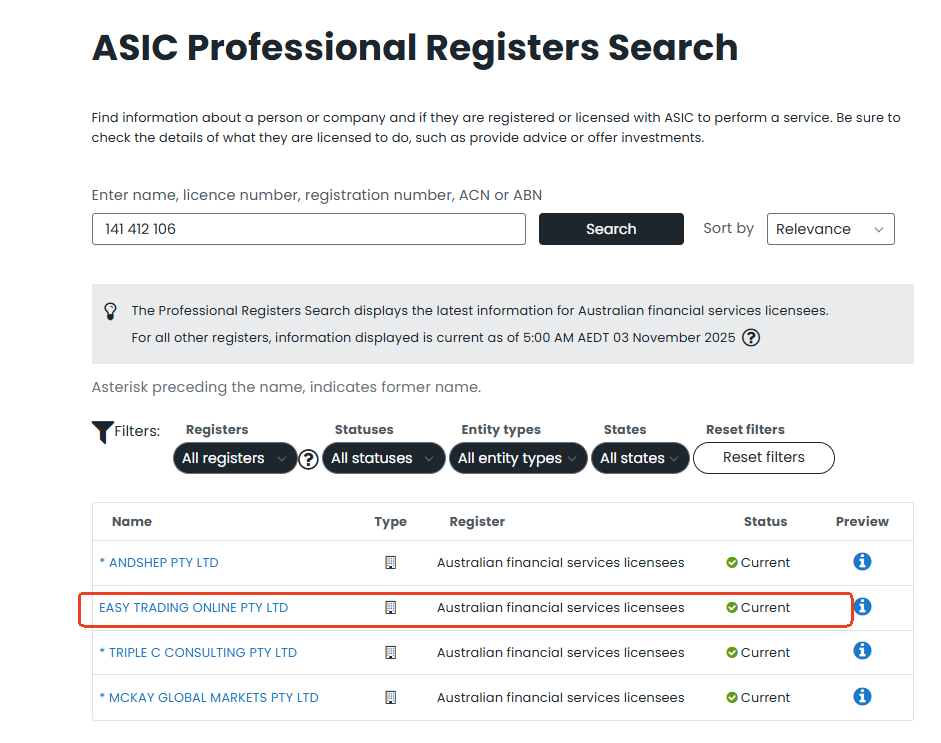
Task: Click the Reset filters button
Action: coord(763,457)
